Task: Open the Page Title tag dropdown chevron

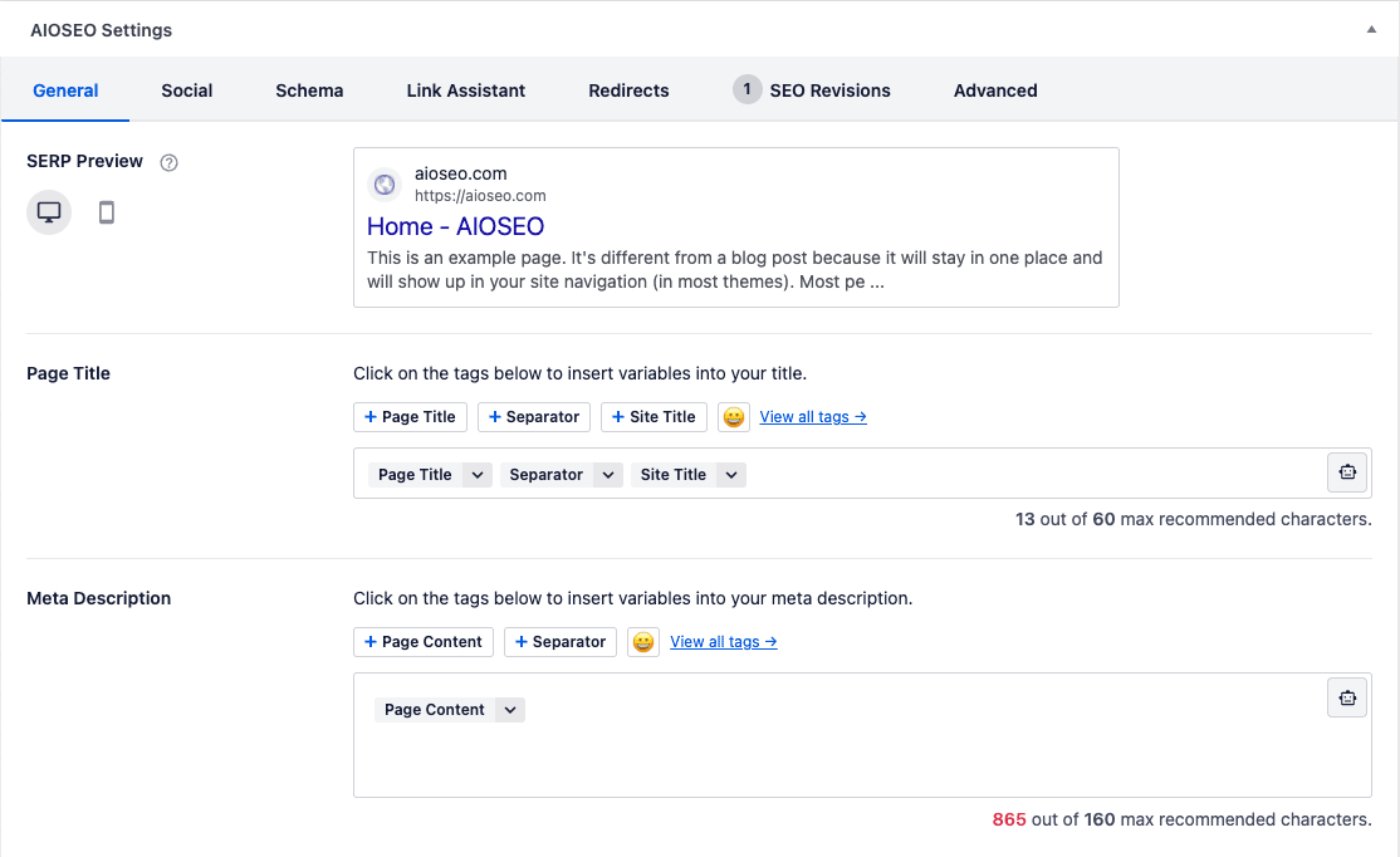Action: click(477, 475)
